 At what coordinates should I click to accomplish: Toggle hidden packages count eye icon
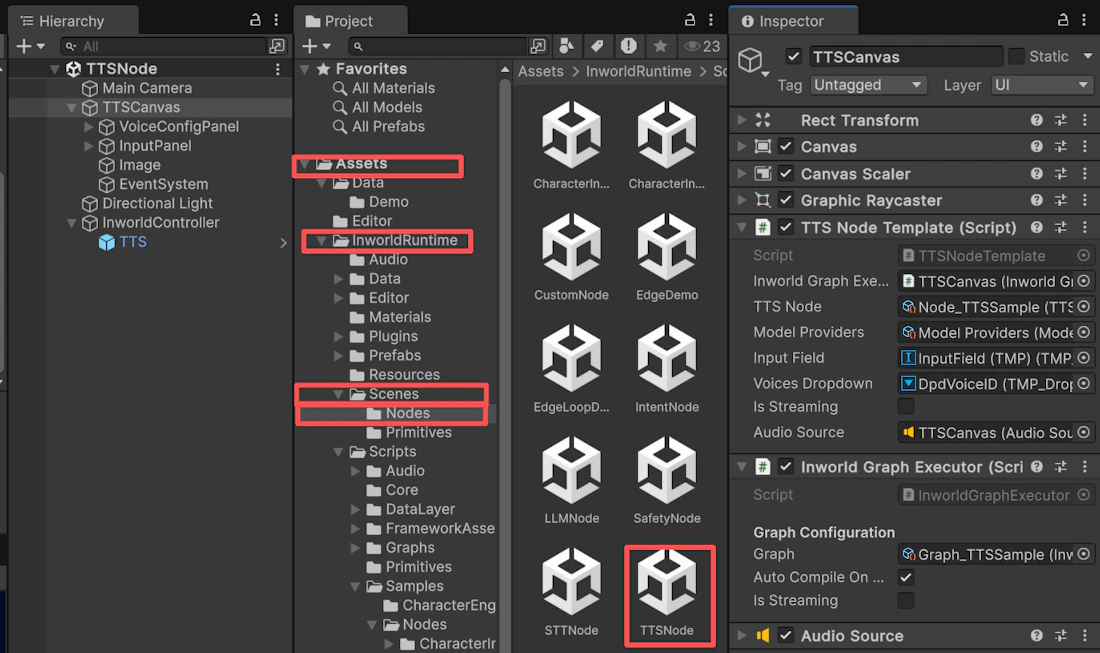pyautogui.click(x=702, y=46)
